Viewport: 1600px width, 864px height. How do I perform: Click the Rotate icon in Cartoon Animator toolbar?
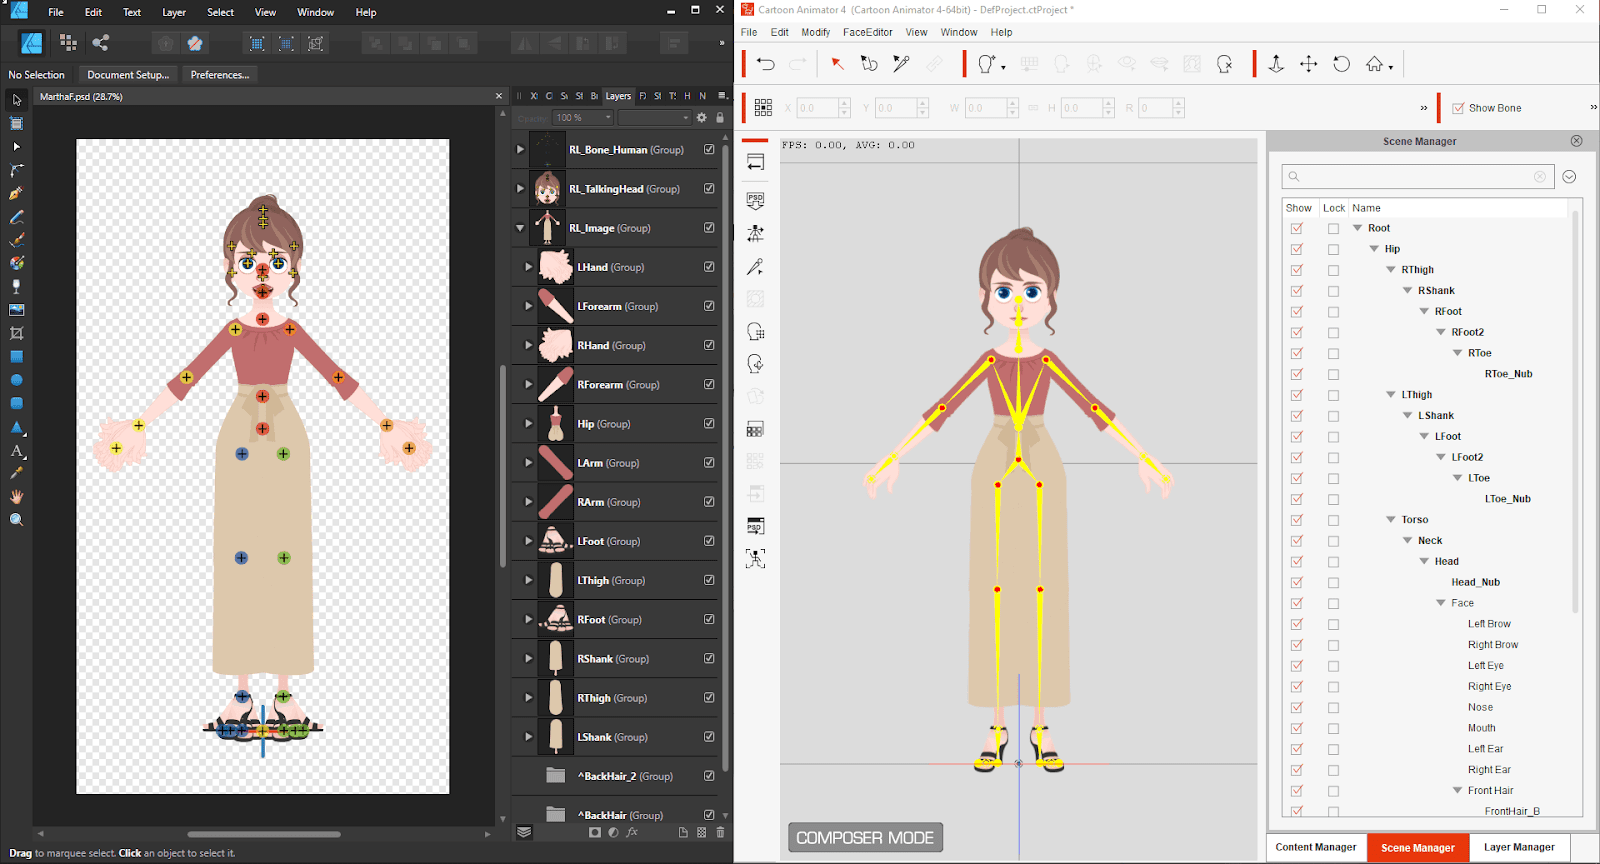(x=1342, y=64)
